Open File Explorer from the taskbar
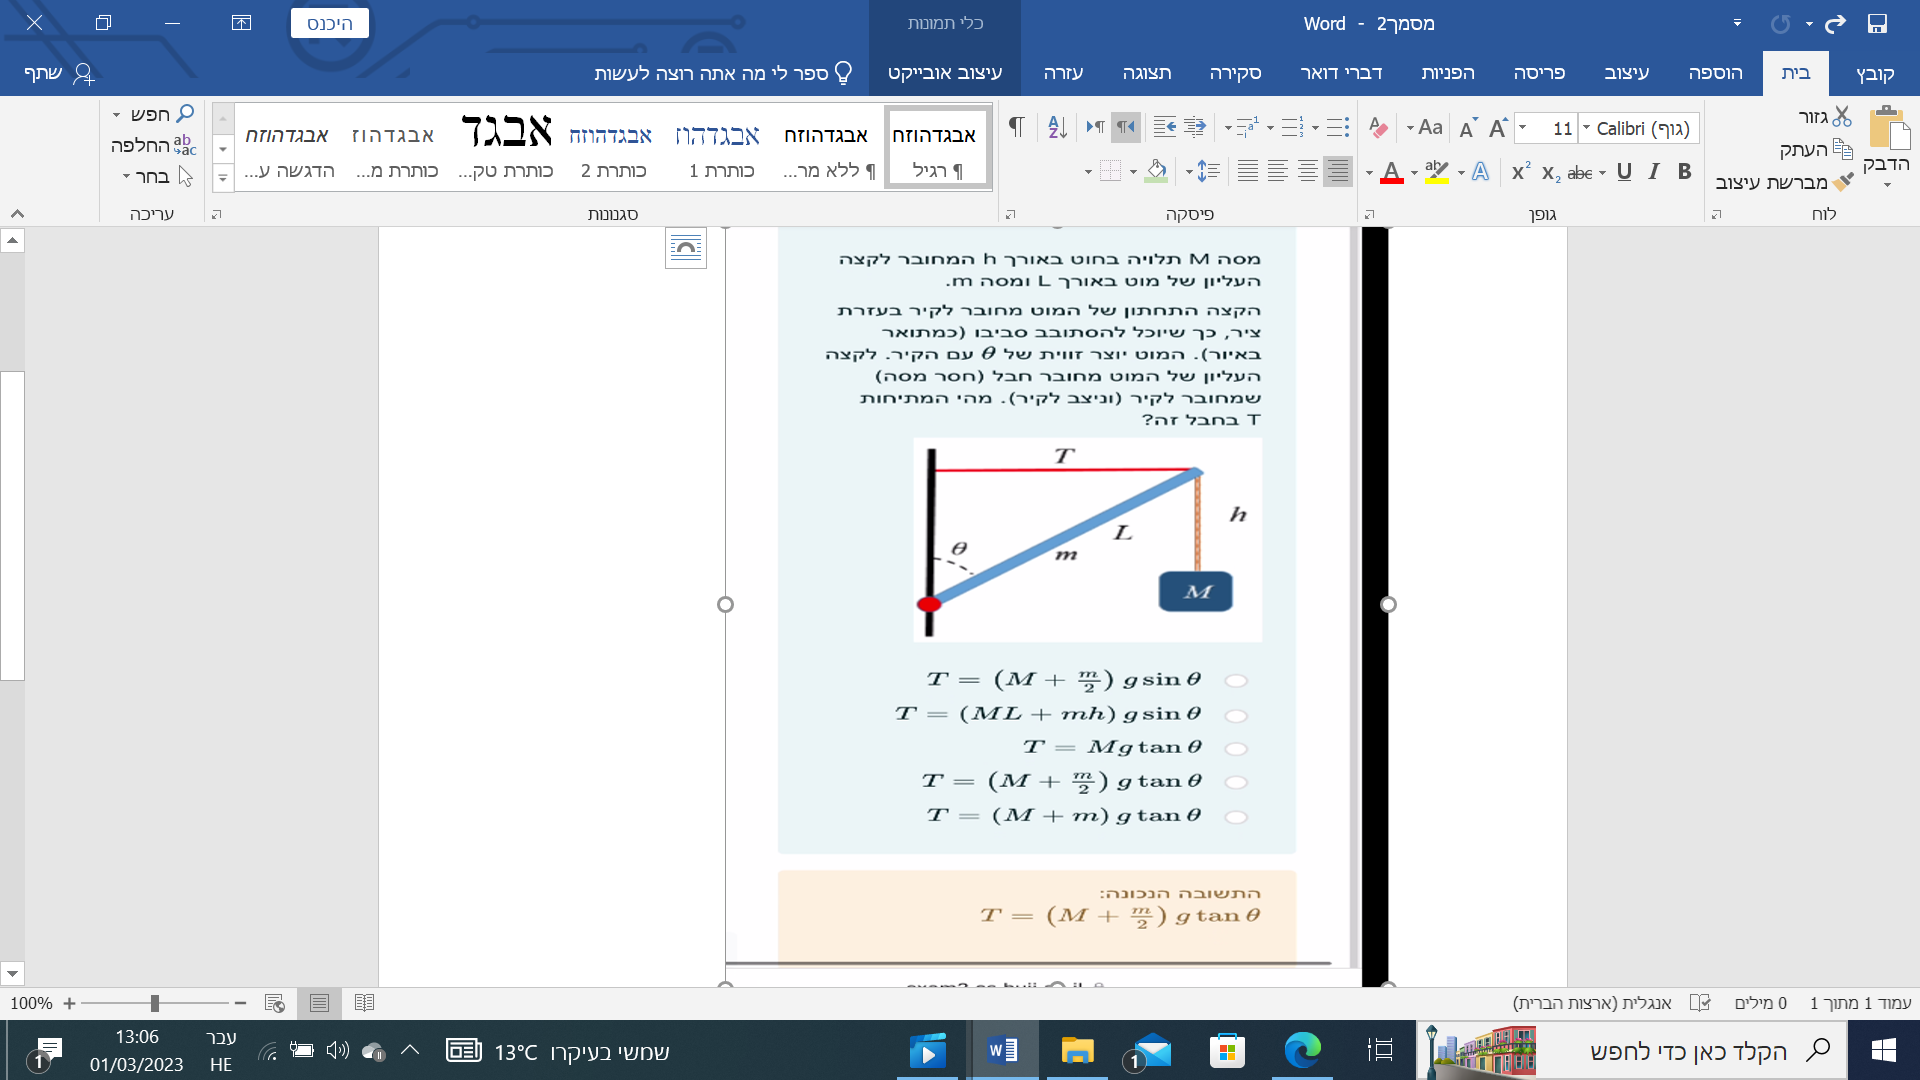Screen dimensions: 1920x1080 (x=1077, y=1051)
